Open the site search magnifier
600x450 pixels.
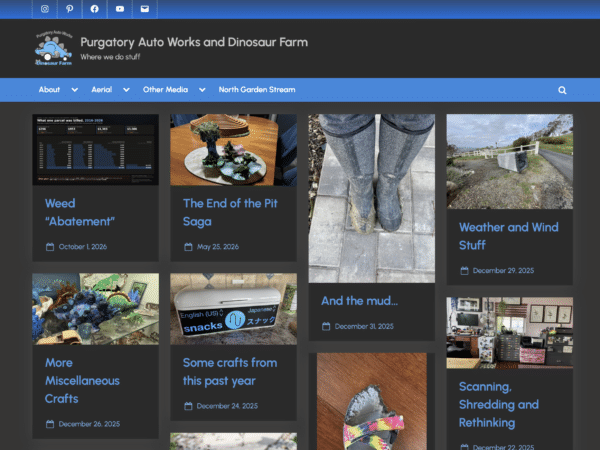(x=562, y=90)
